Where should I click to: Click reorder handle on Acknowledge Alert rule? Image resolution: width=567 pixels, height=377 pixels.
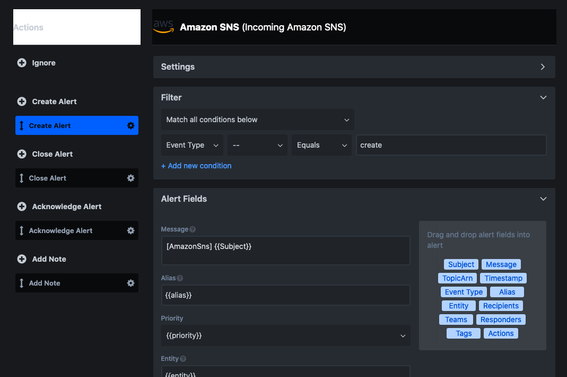[x=21, y=230]
